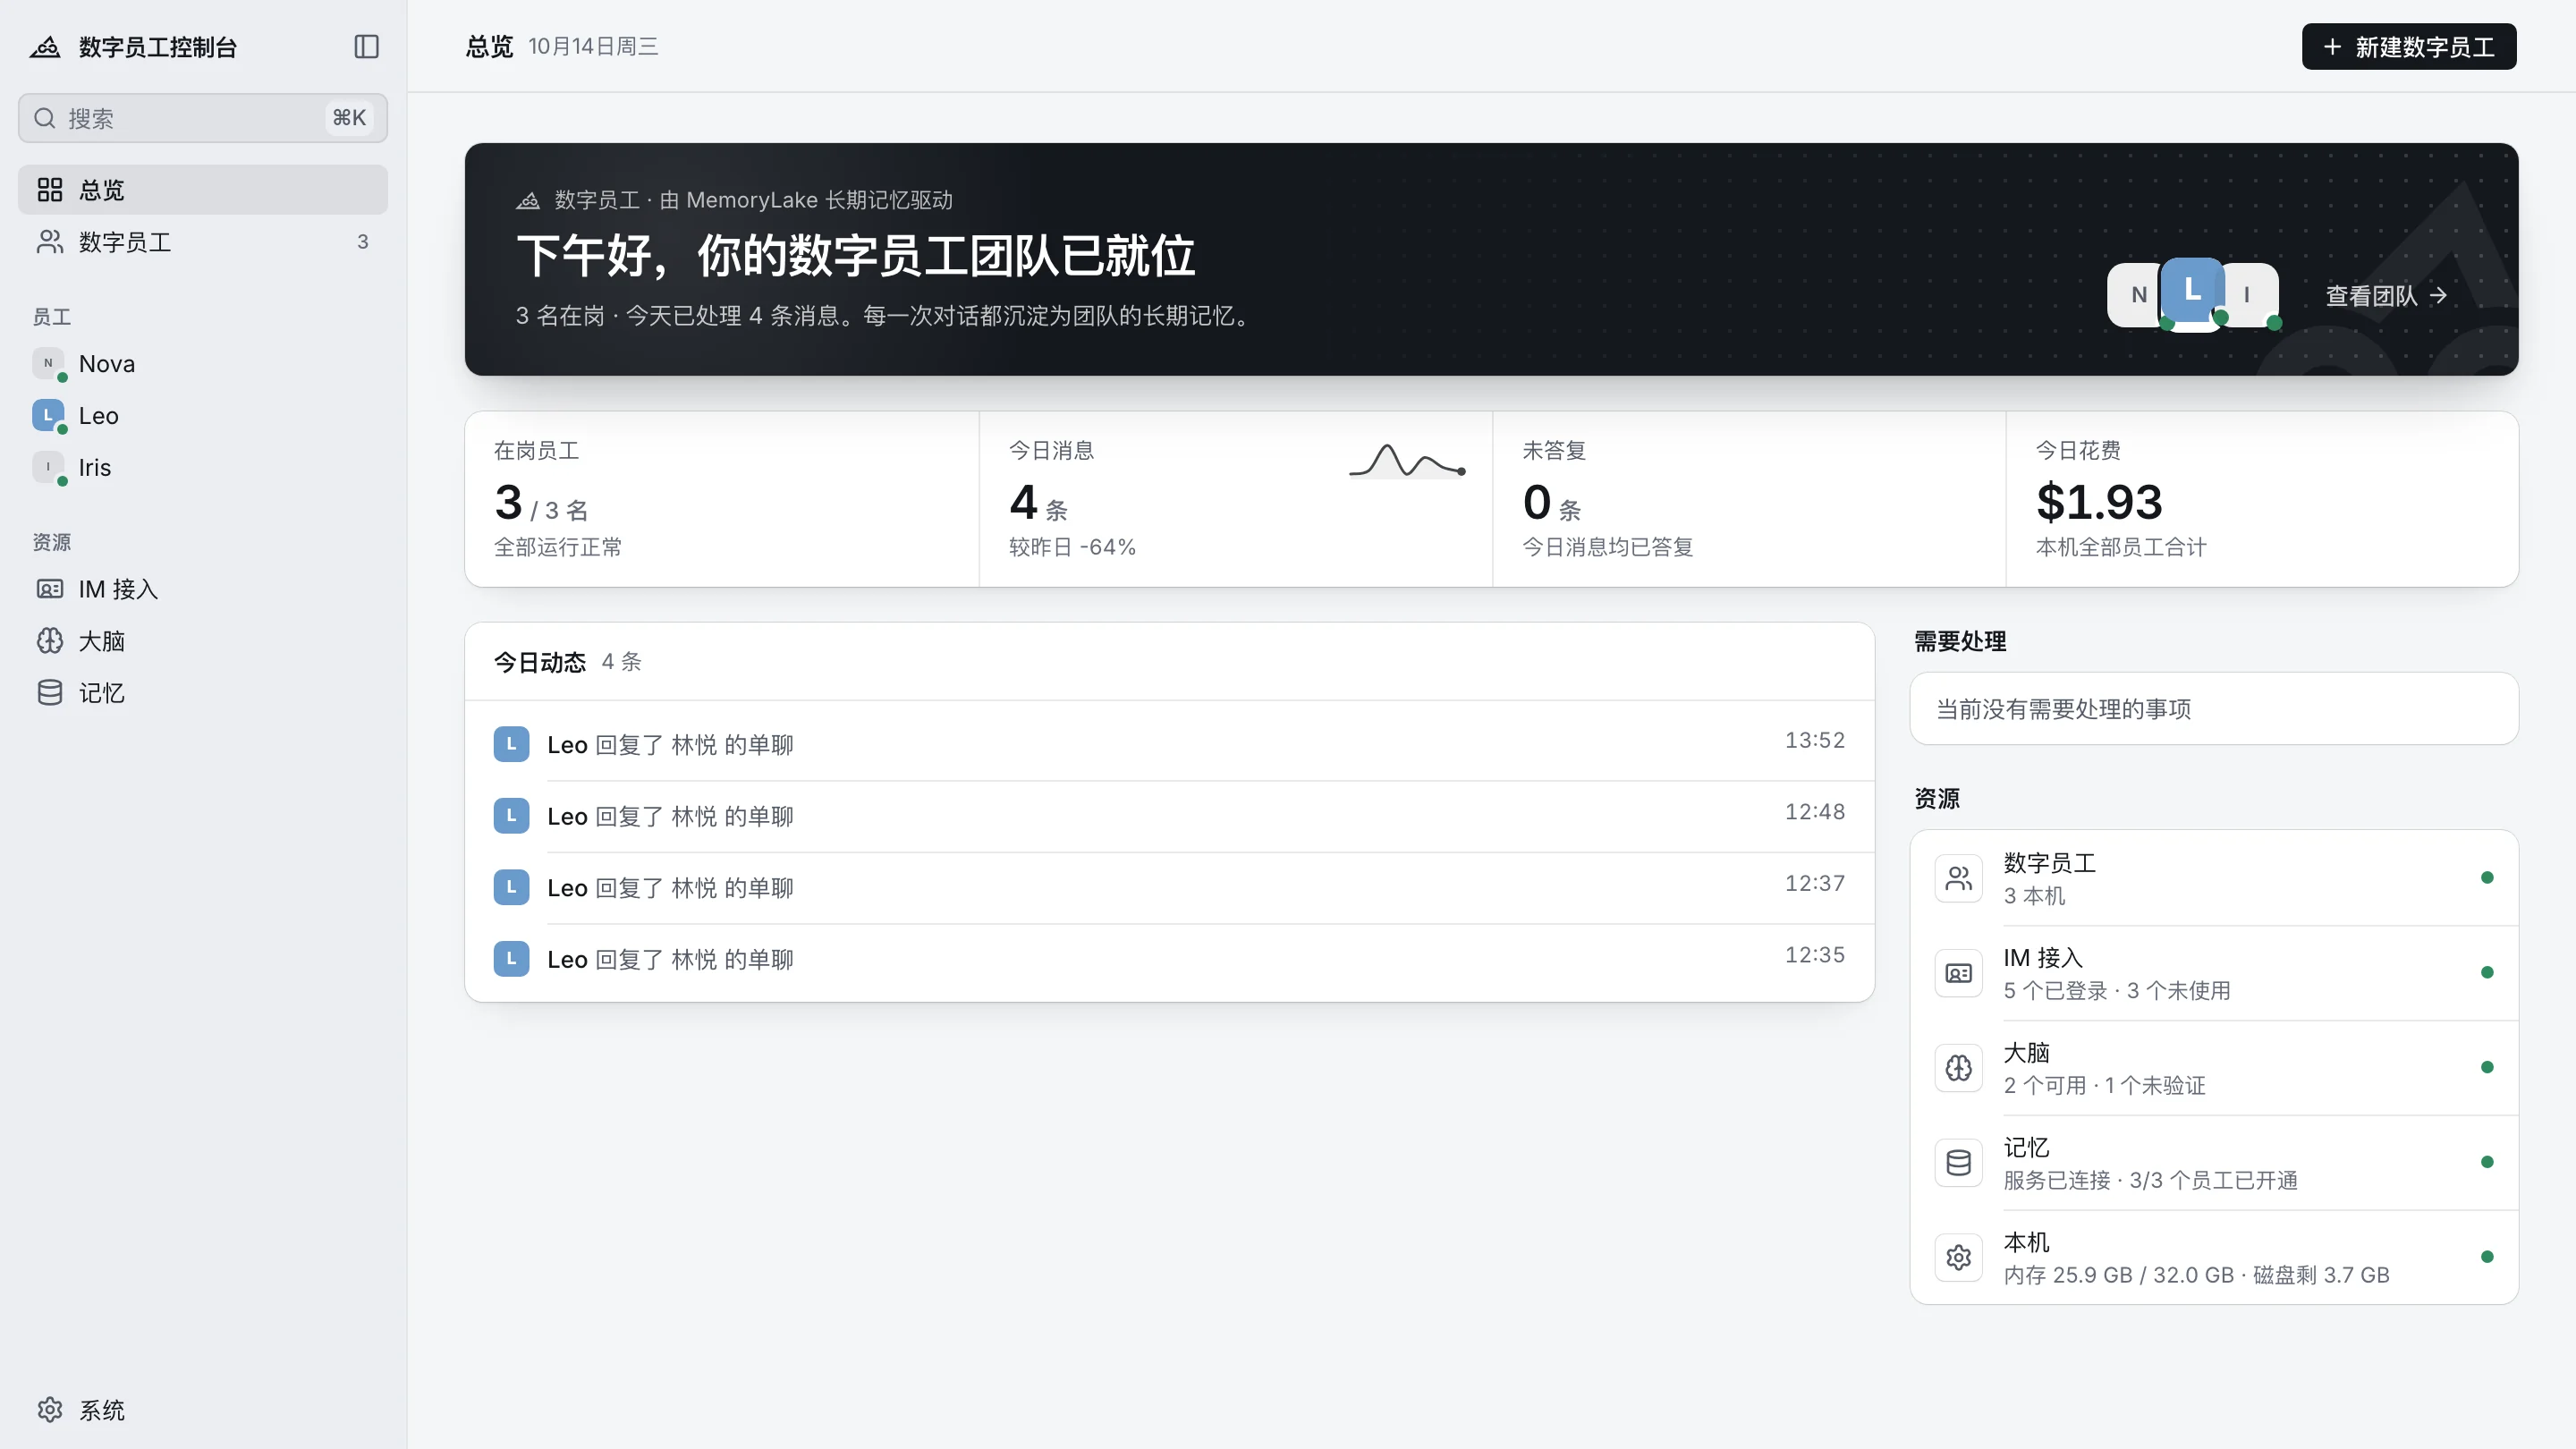Open the 在岗员工 stat card
The image size is (2576, 1449).
click(722, 499)
